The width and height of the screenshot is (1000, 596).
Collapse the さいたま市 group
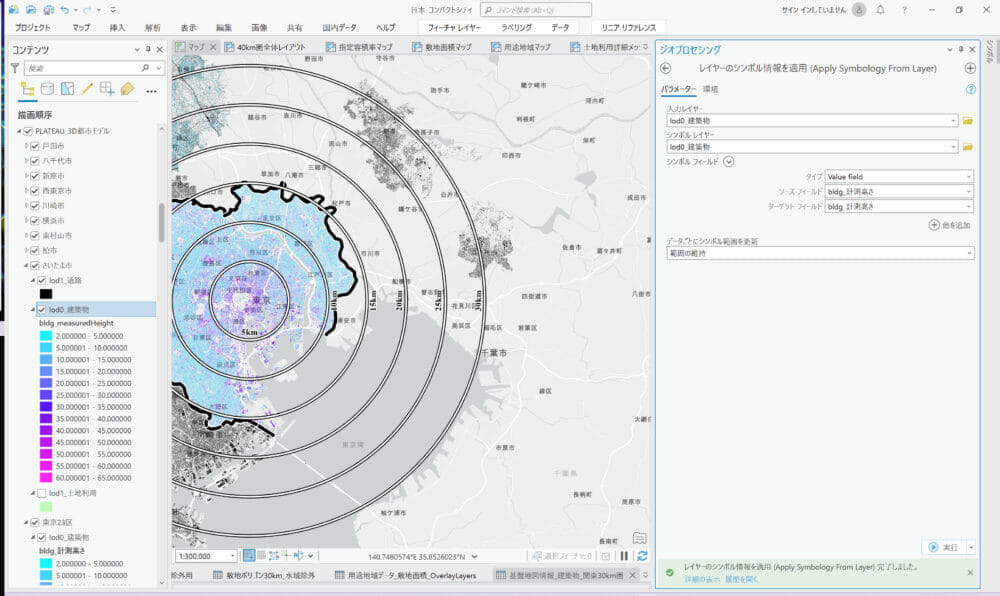click(x=26, y=265)
